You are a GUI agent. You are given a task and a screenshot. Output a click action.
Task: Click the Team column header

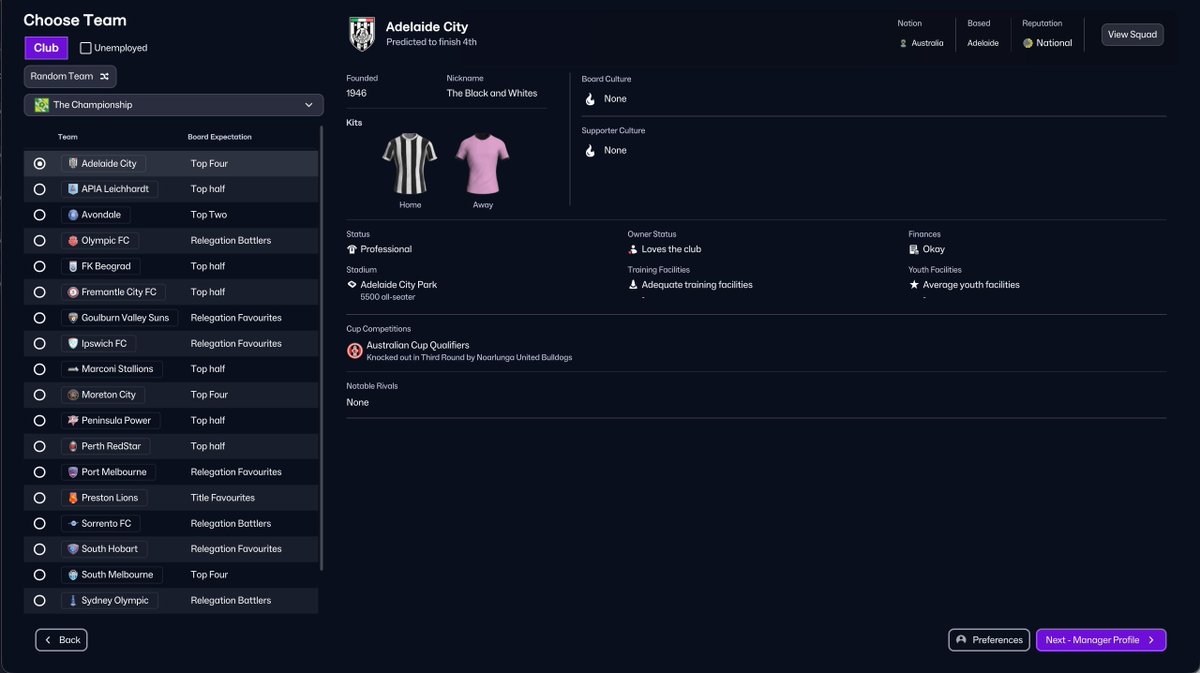click(68, 137)
